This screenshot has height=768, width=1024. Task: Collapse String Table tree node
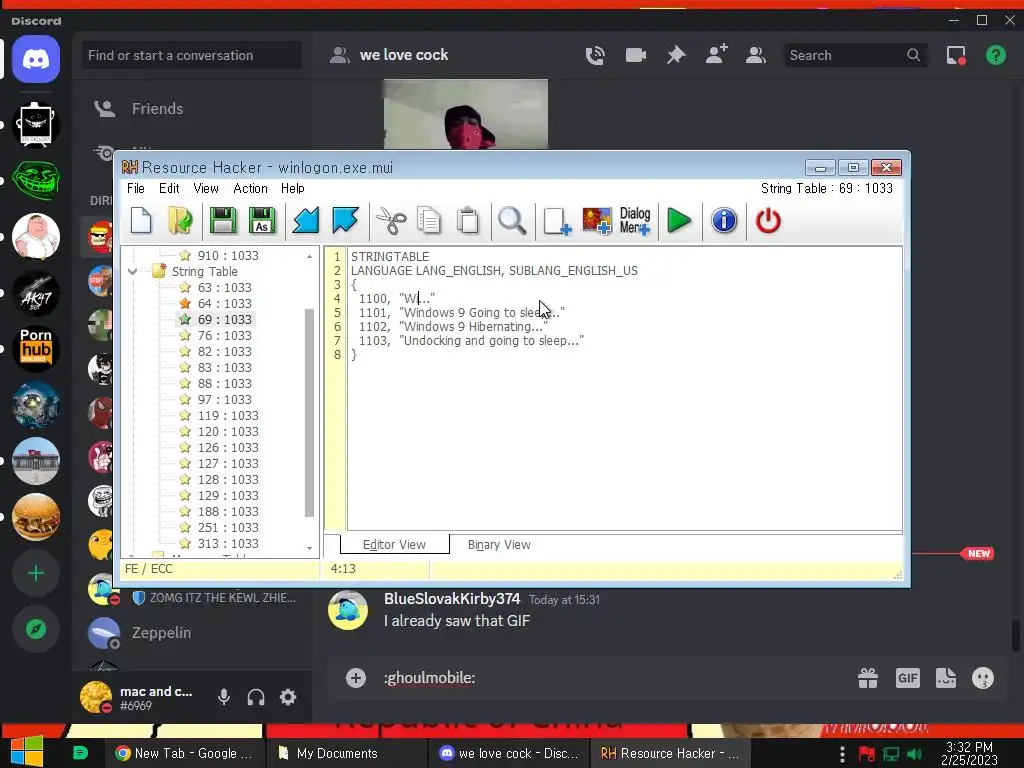coord(133,272)
